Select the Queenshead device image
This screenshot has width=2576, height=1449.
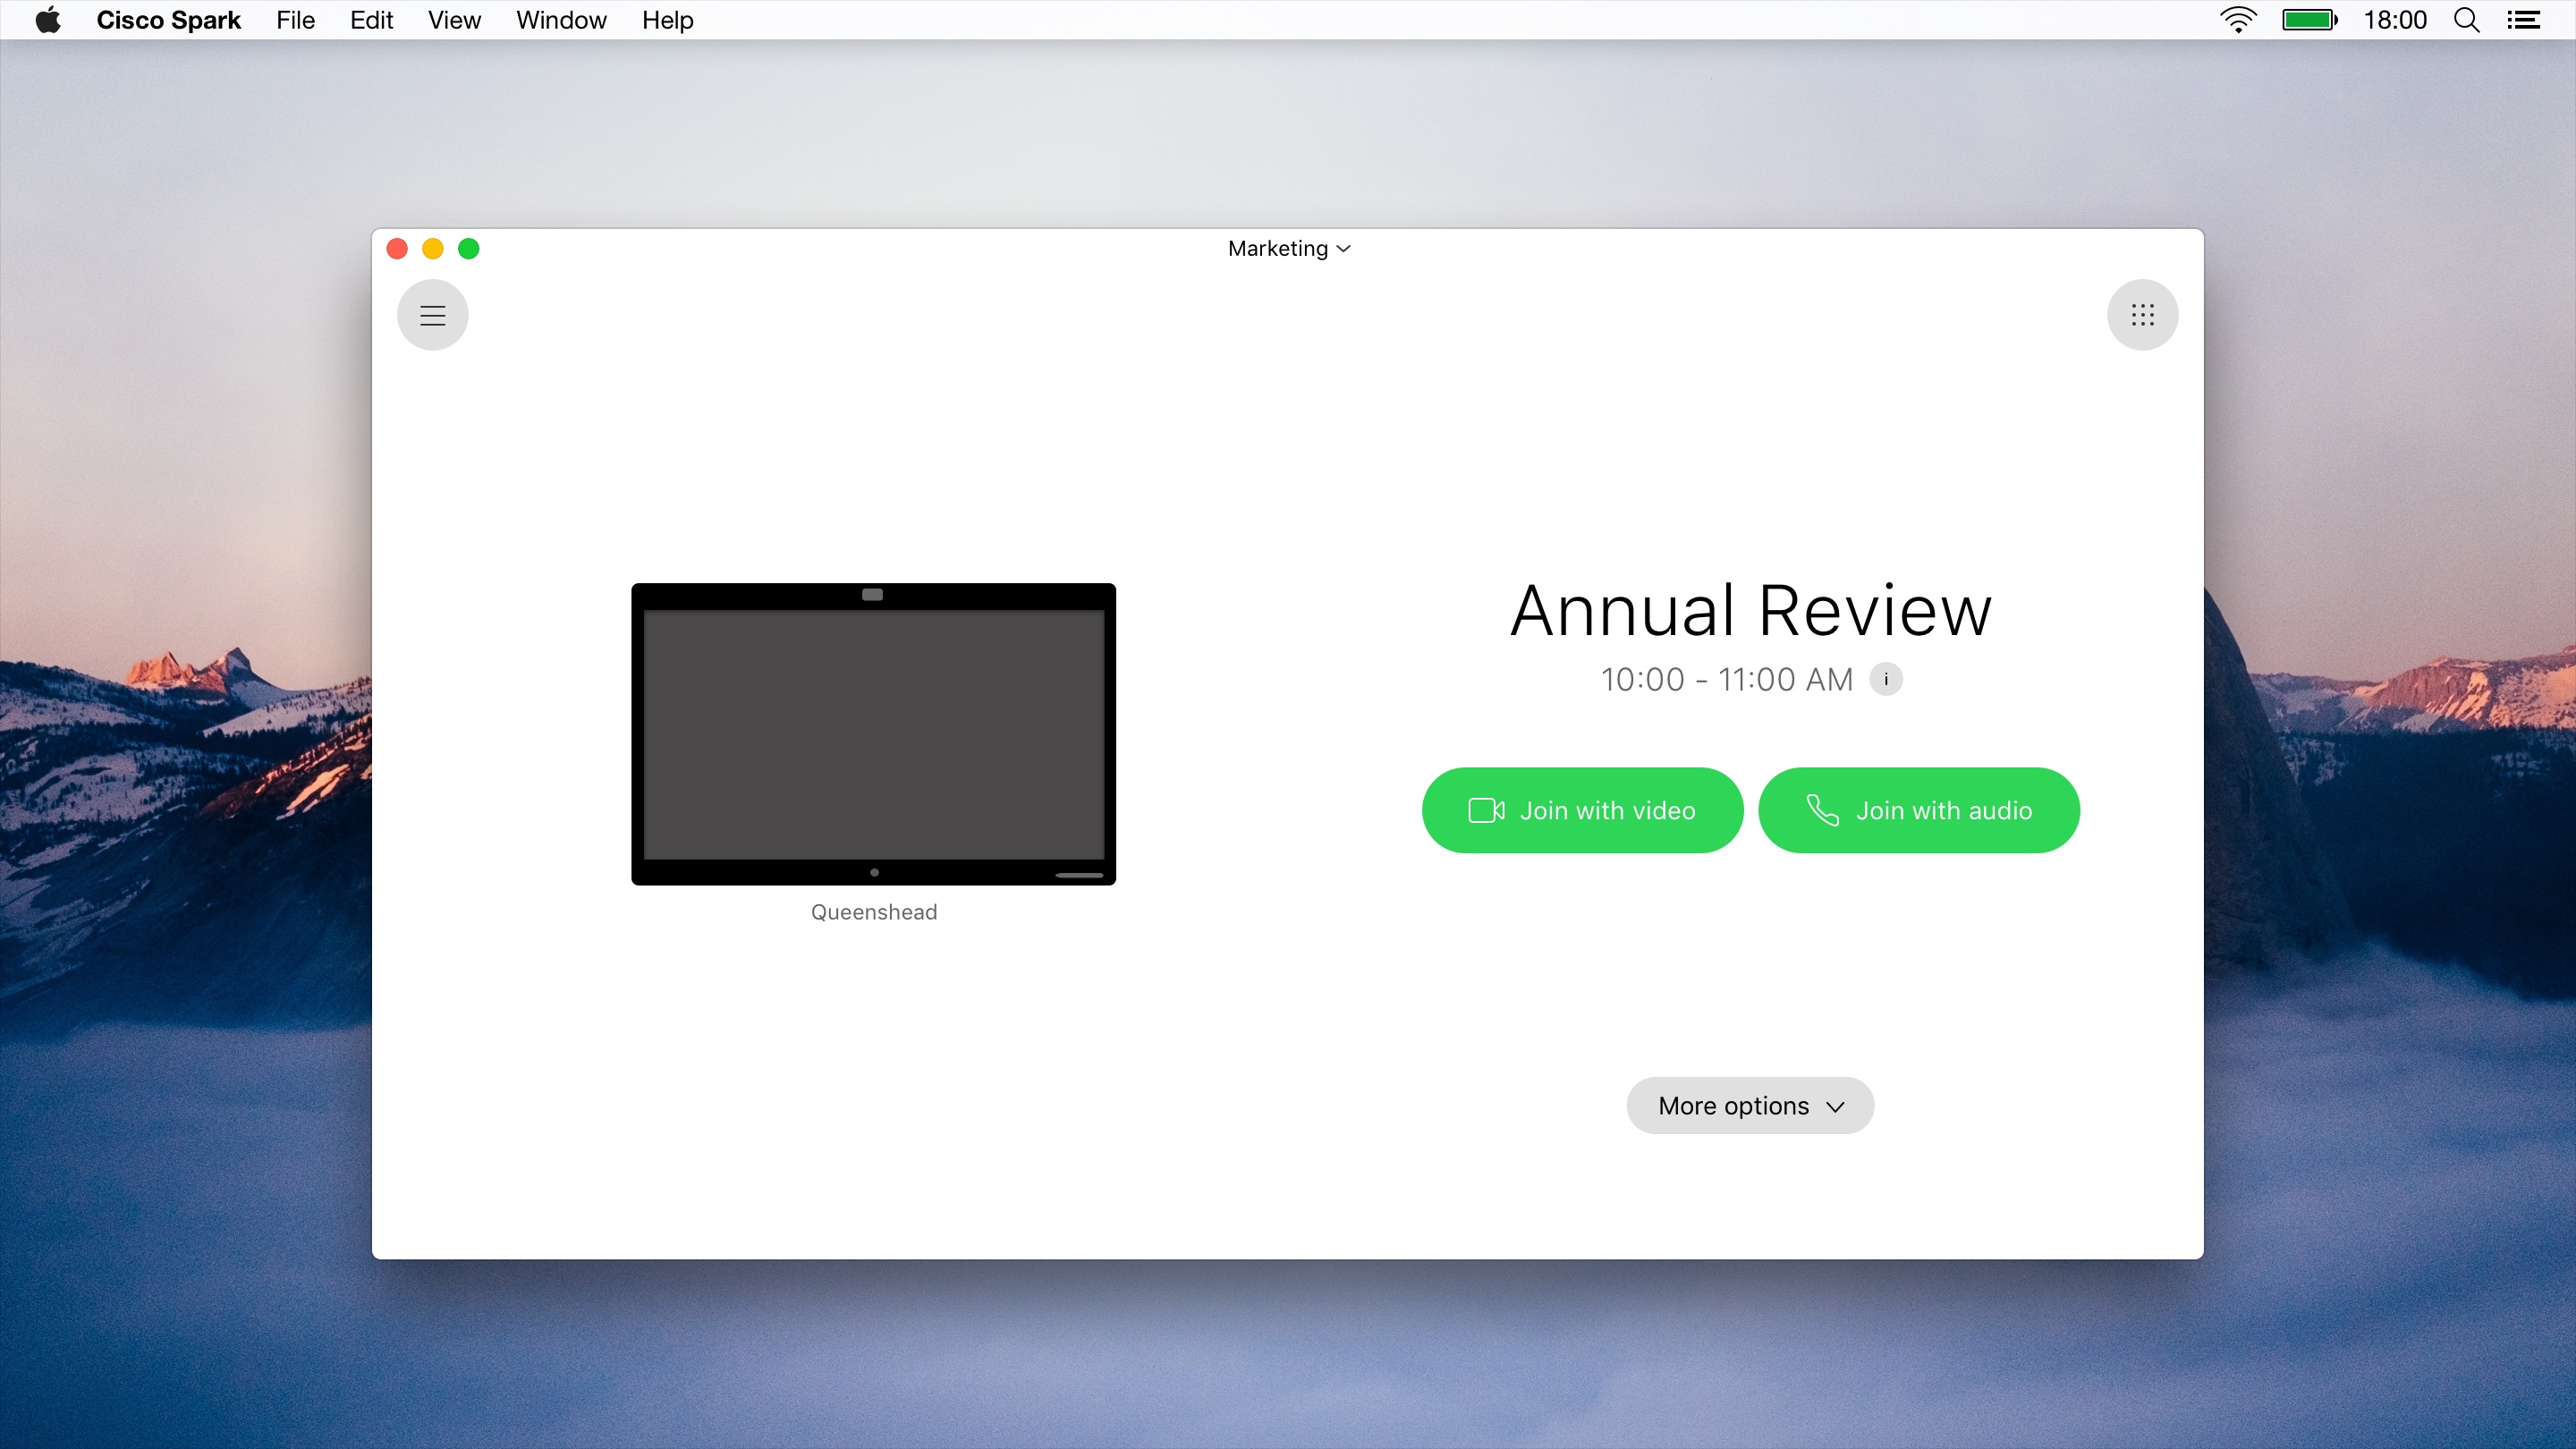tap(873, 734)
